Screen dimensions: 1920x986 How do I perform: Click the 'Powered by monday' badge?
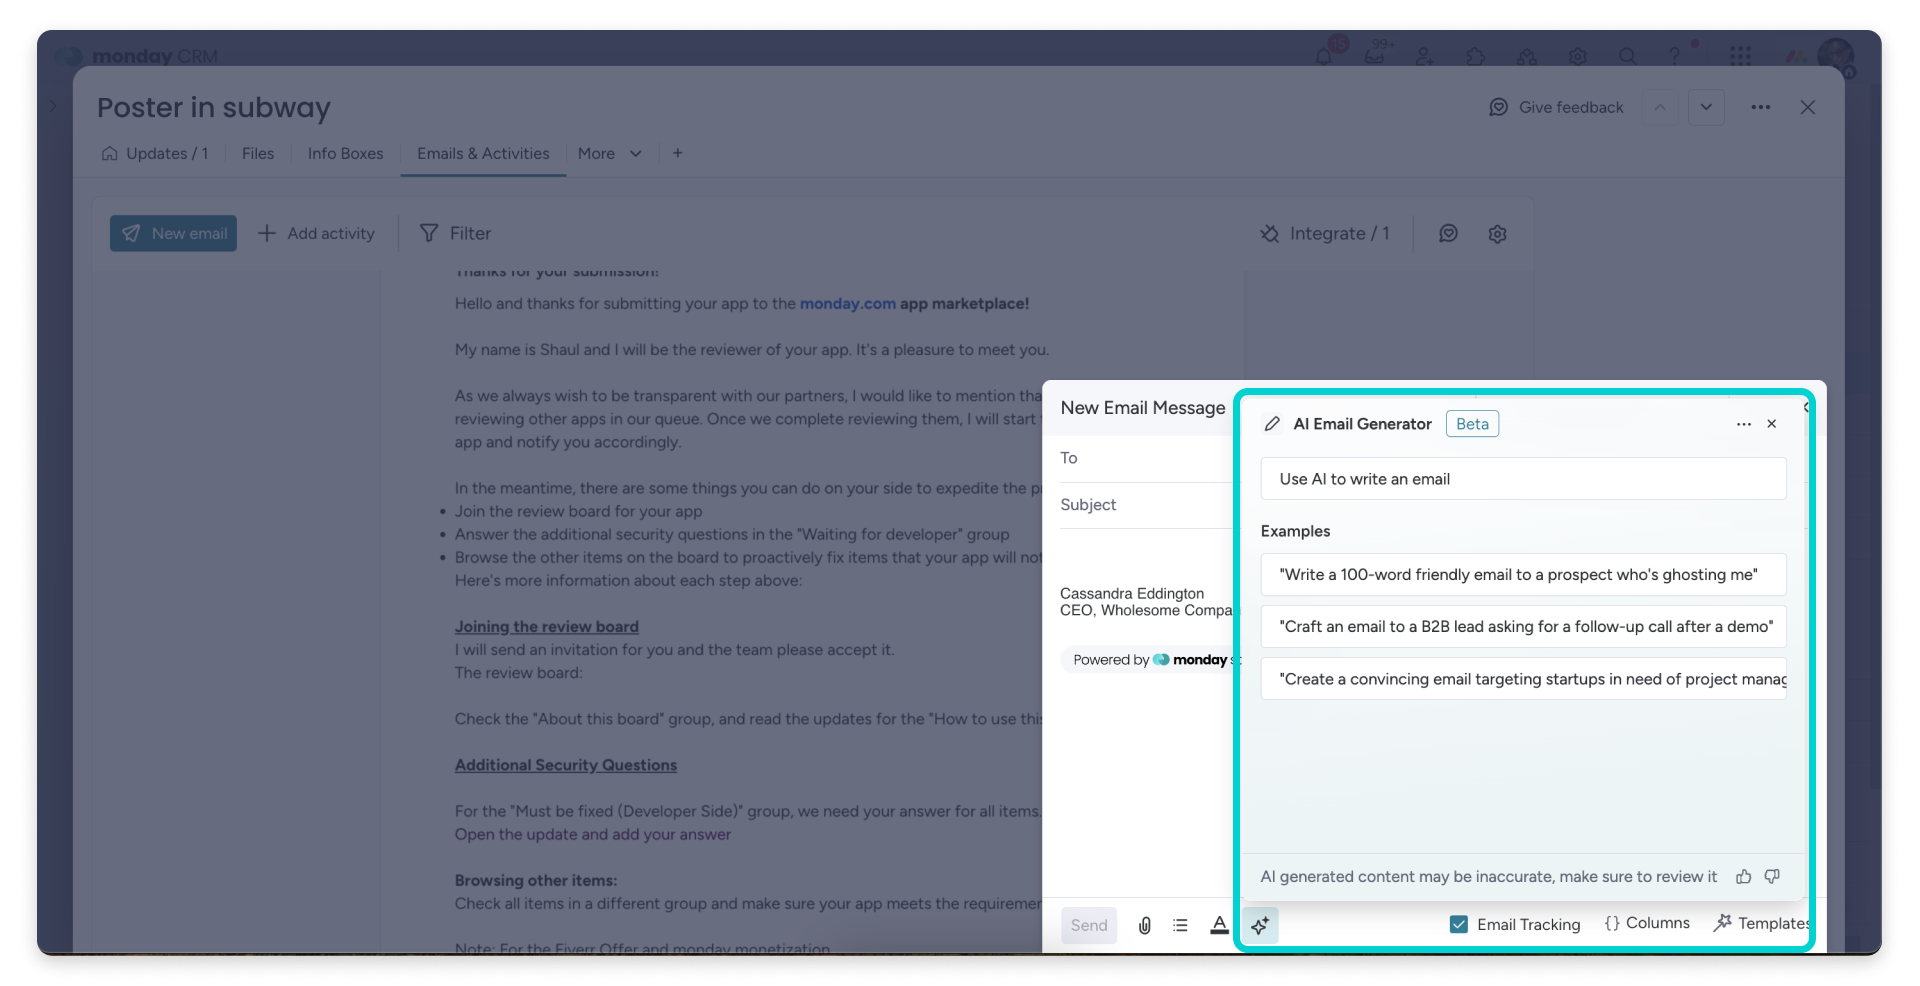1150,659
